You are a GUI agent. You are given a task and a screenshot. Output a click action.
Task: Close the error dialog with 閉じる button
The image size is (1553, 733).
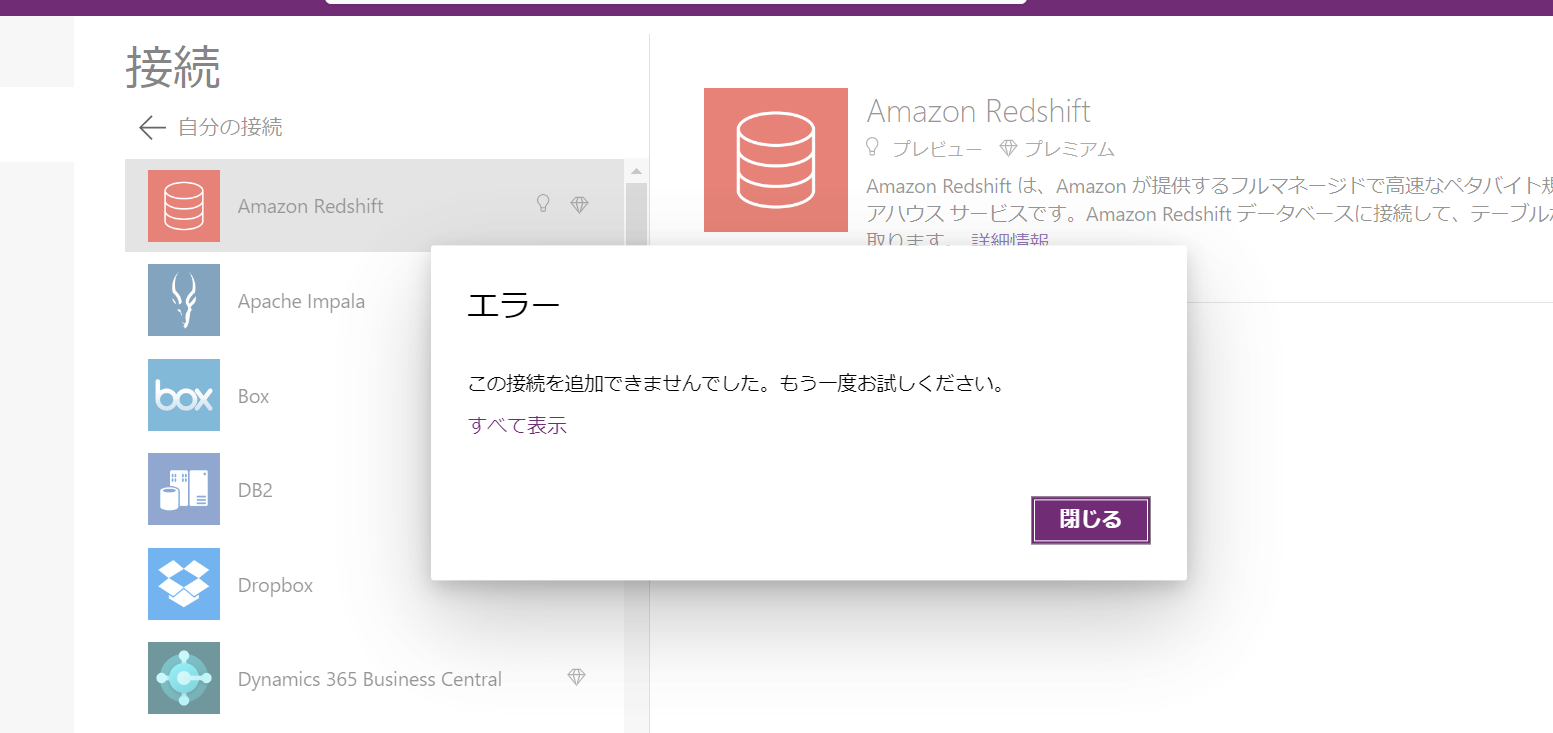pos(1090,520)
